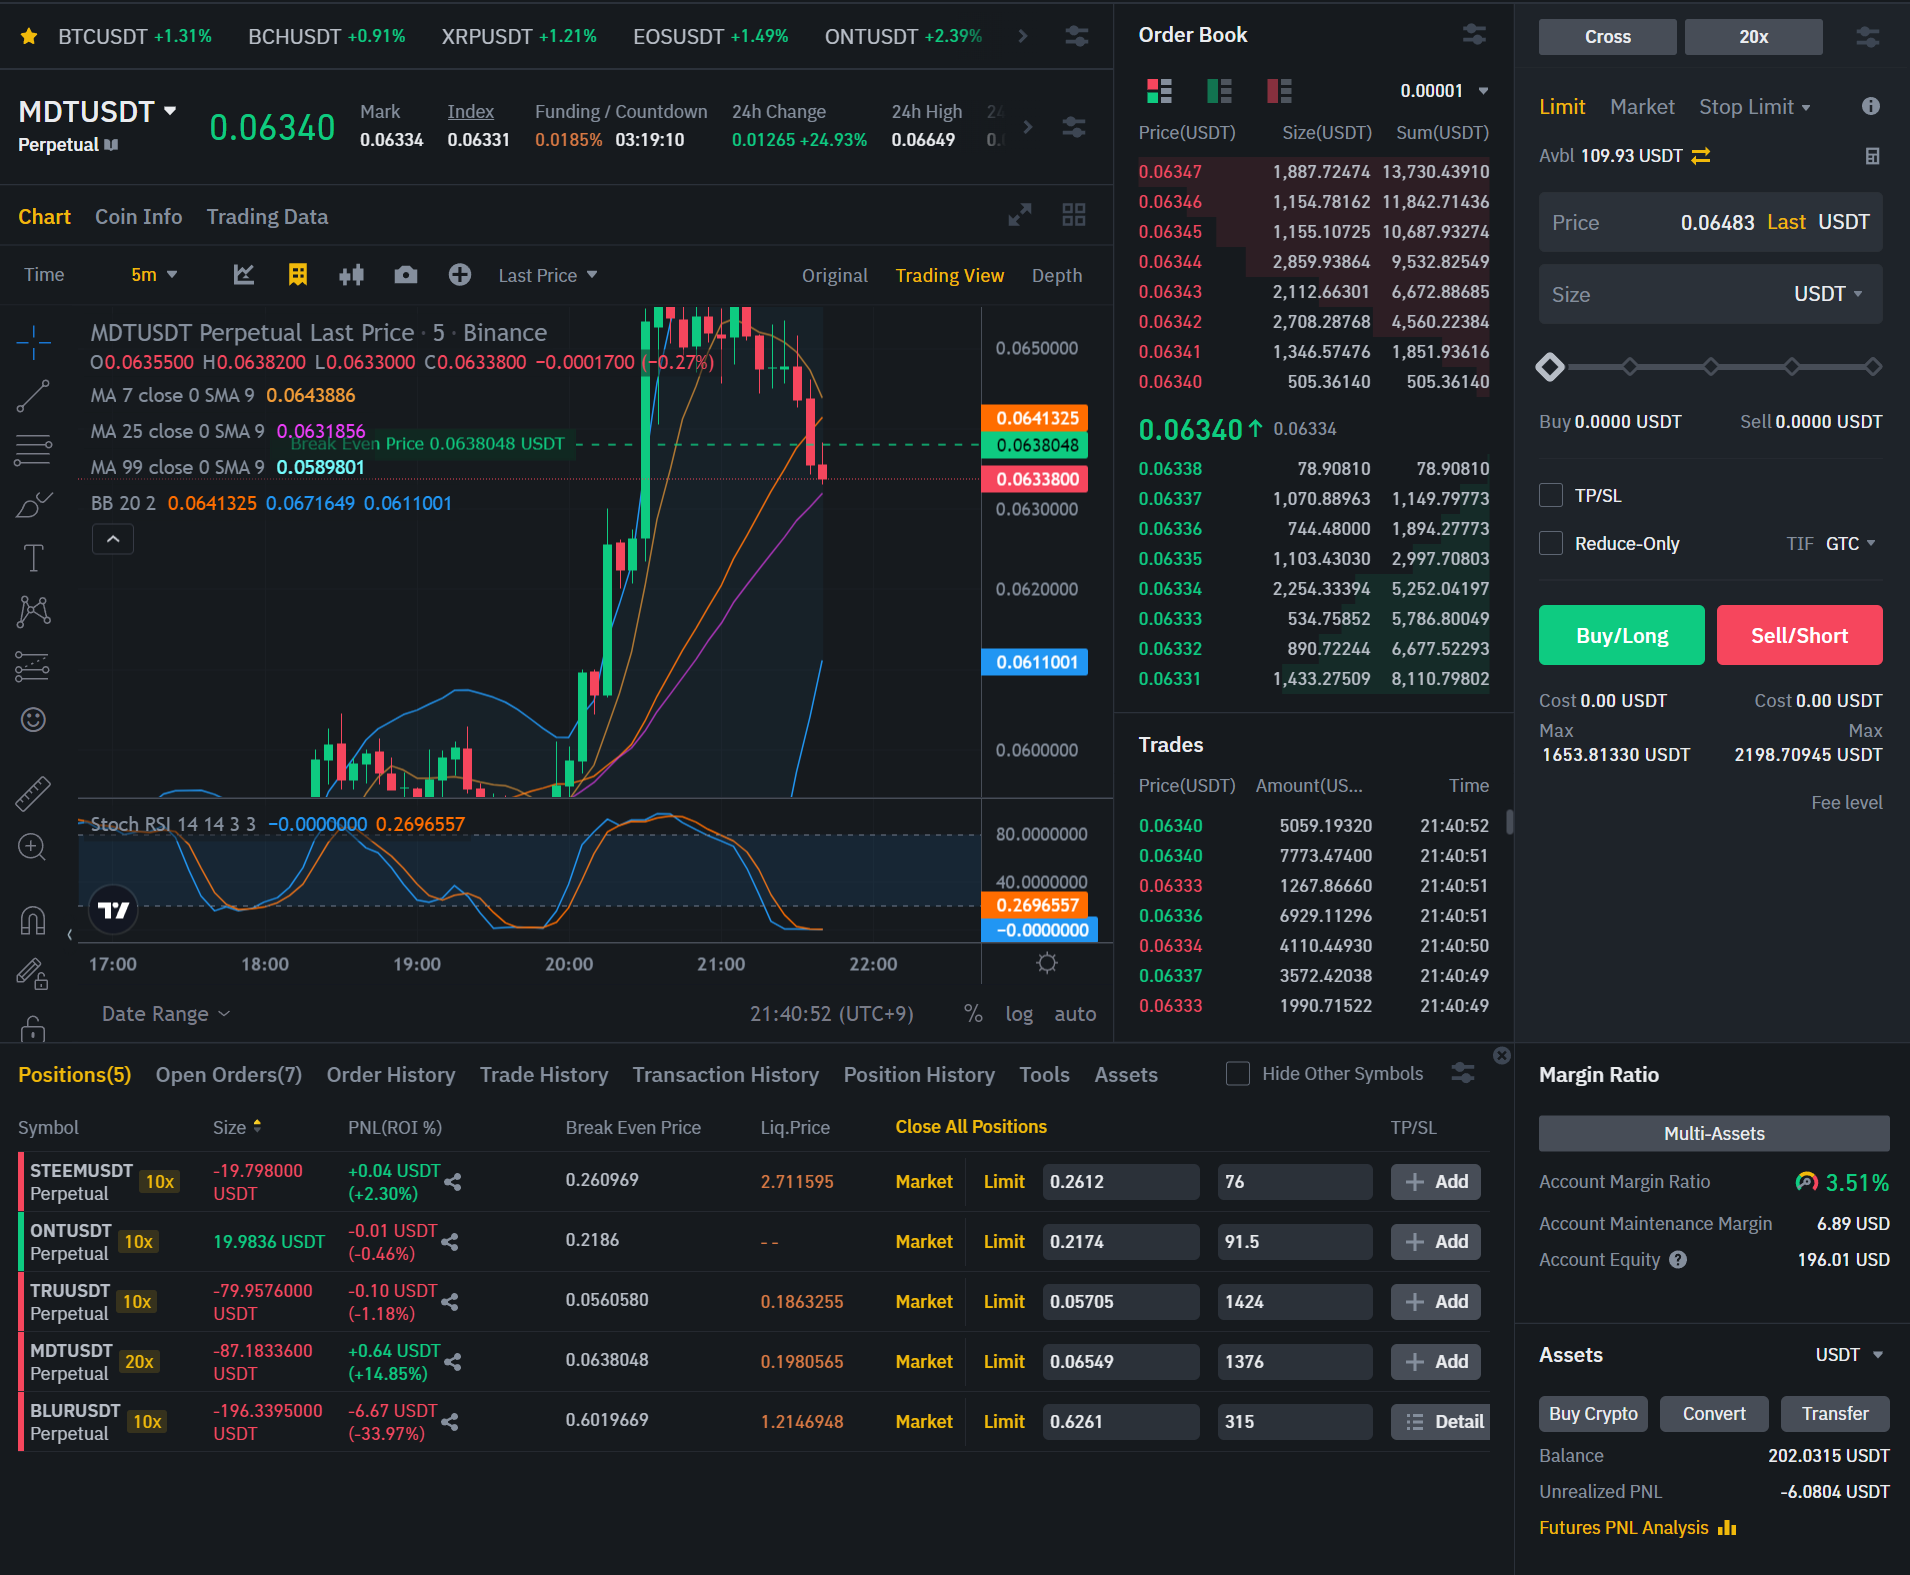Toggle log scale on chart

click(x=1019, y=1014)
